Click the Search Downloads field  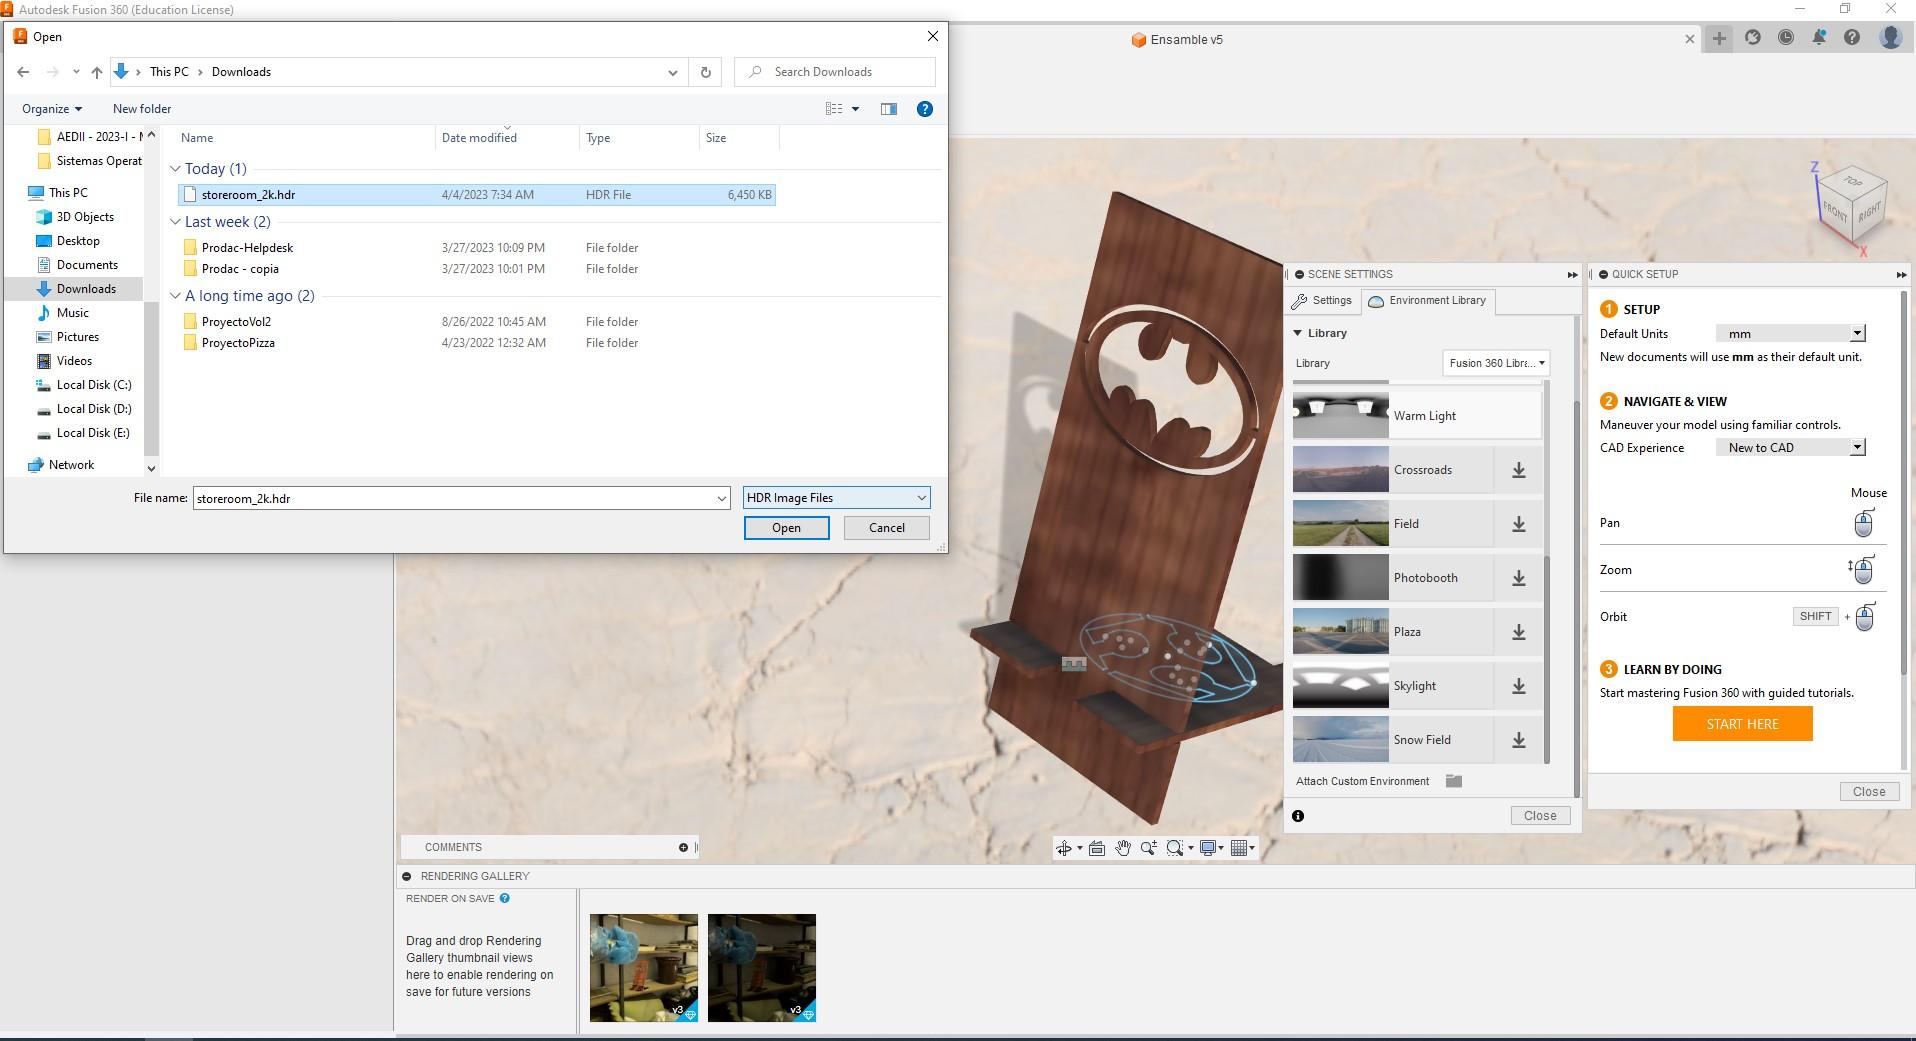(x=835, y=72)
